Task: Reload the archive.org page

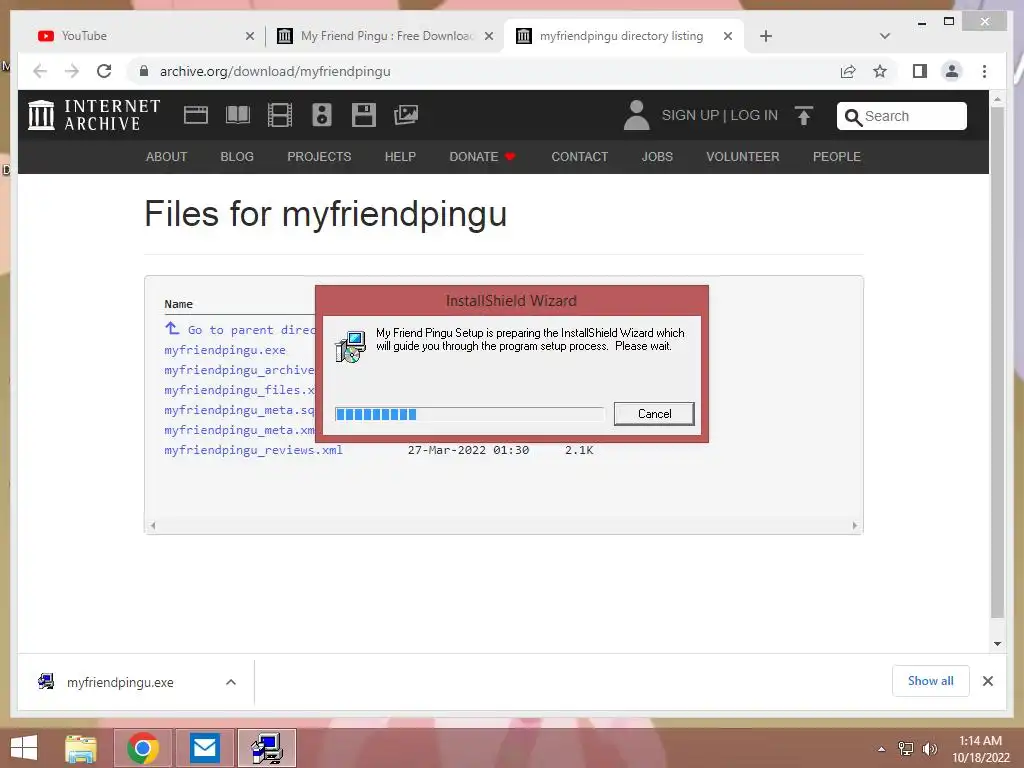Action: [104, 71]
